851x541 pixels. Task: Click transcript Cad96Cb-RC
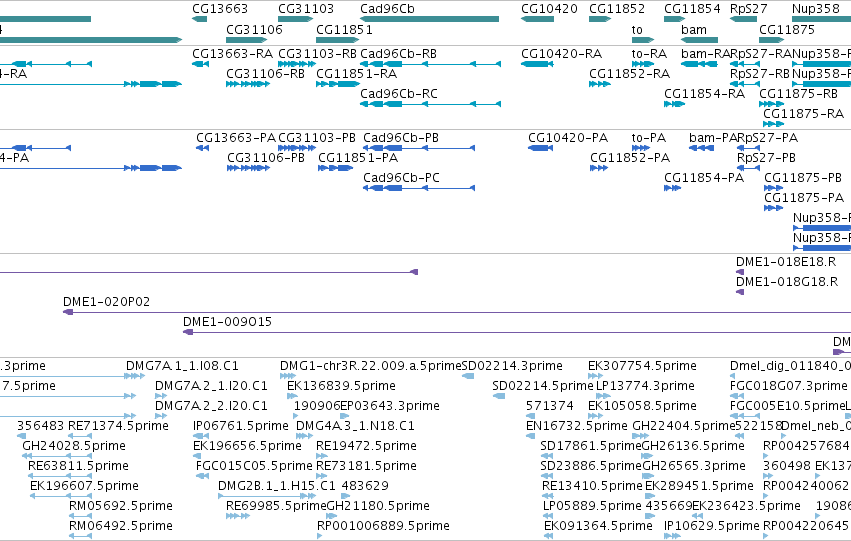(398, 94)
